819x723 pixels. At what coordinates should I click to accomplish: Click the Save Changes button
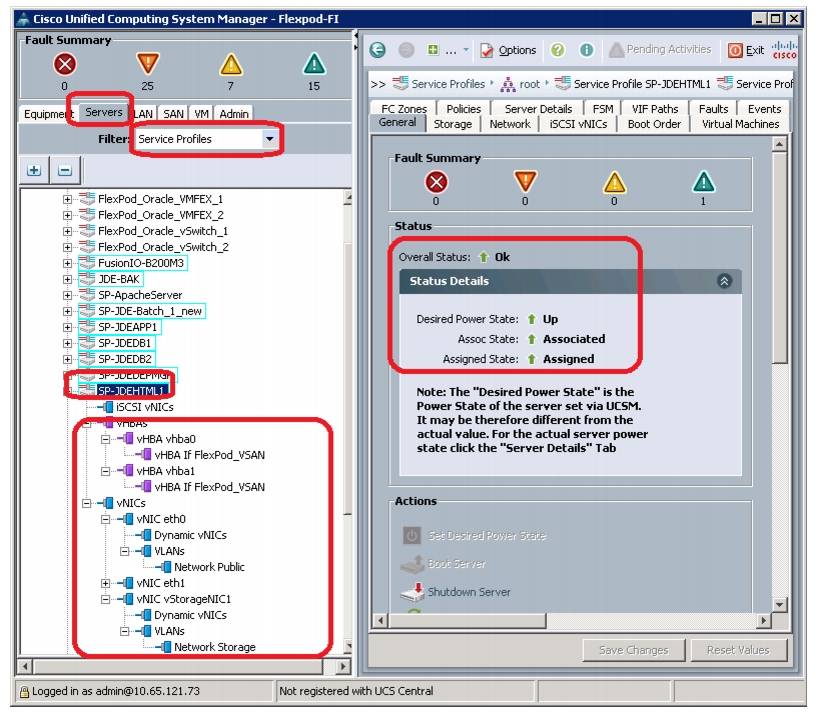pos(634,650)
